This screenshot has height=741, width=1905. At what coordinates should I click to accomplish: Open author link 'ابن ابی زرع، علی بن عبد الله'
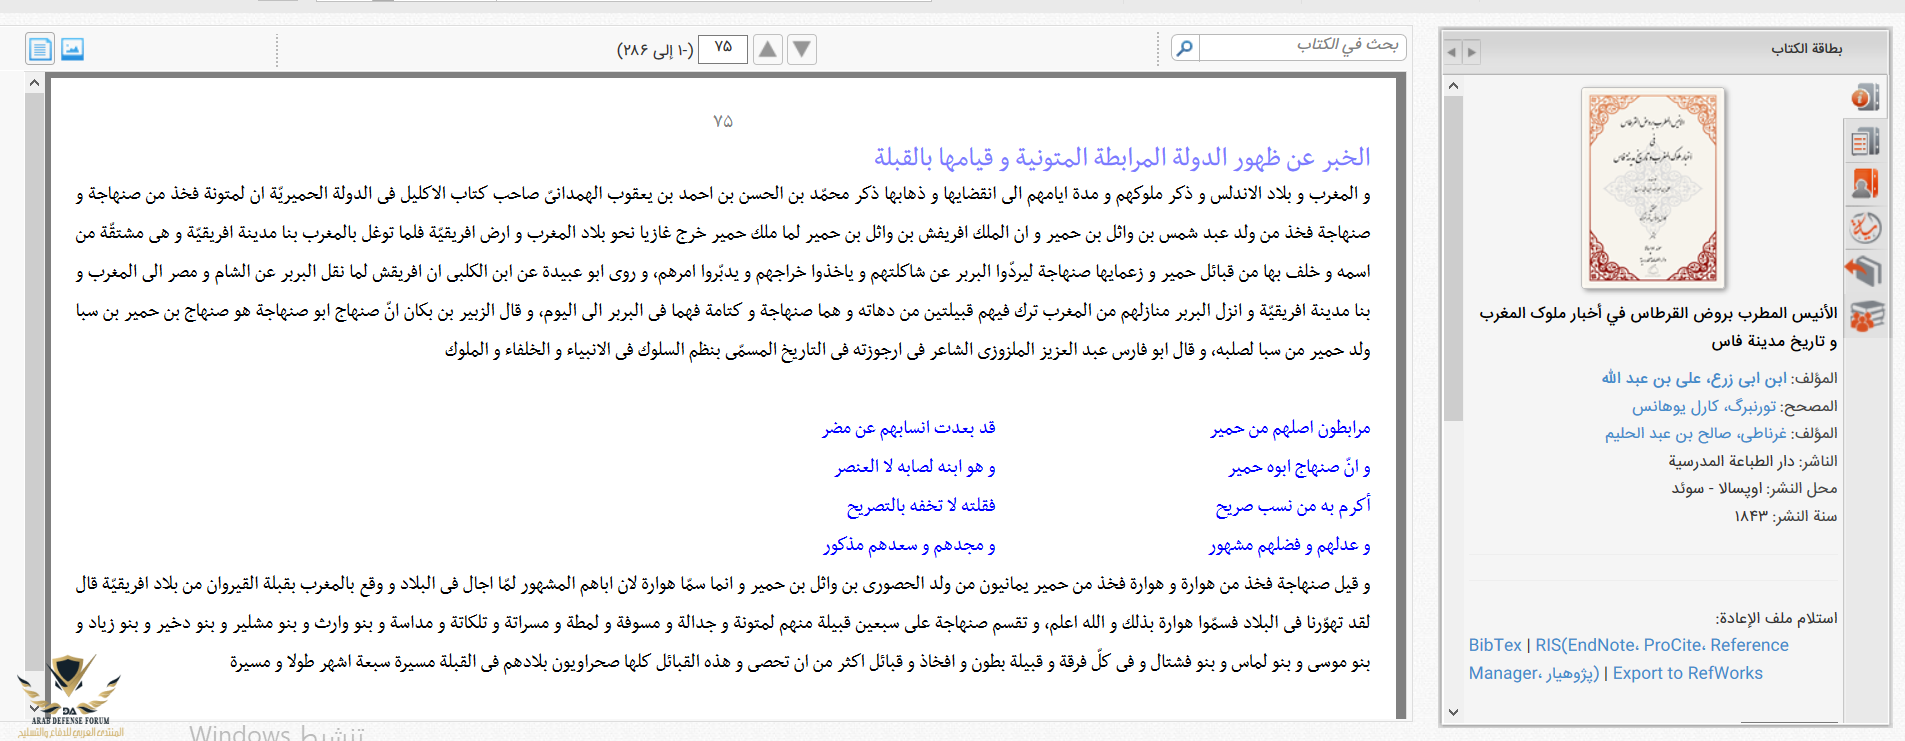(x=1693, y=378)
